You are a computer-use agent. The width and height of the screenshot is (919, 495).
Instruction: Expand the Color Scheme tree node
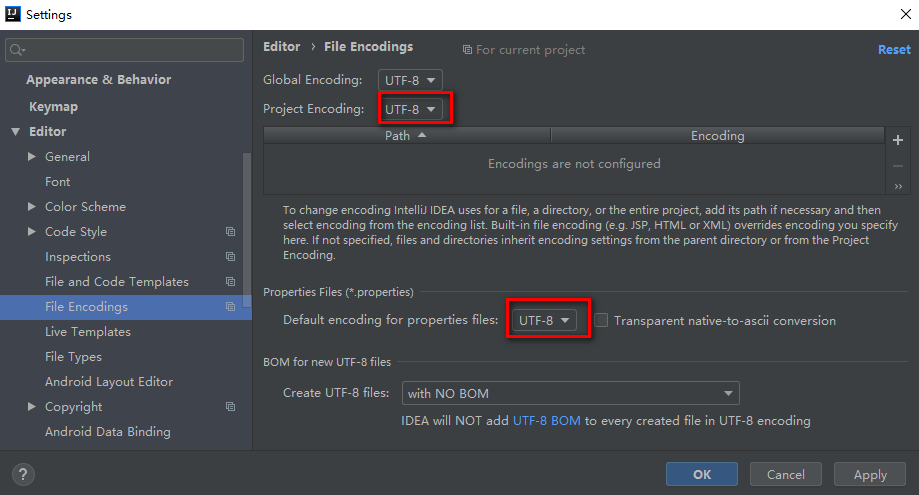click(x=32, y=207)
